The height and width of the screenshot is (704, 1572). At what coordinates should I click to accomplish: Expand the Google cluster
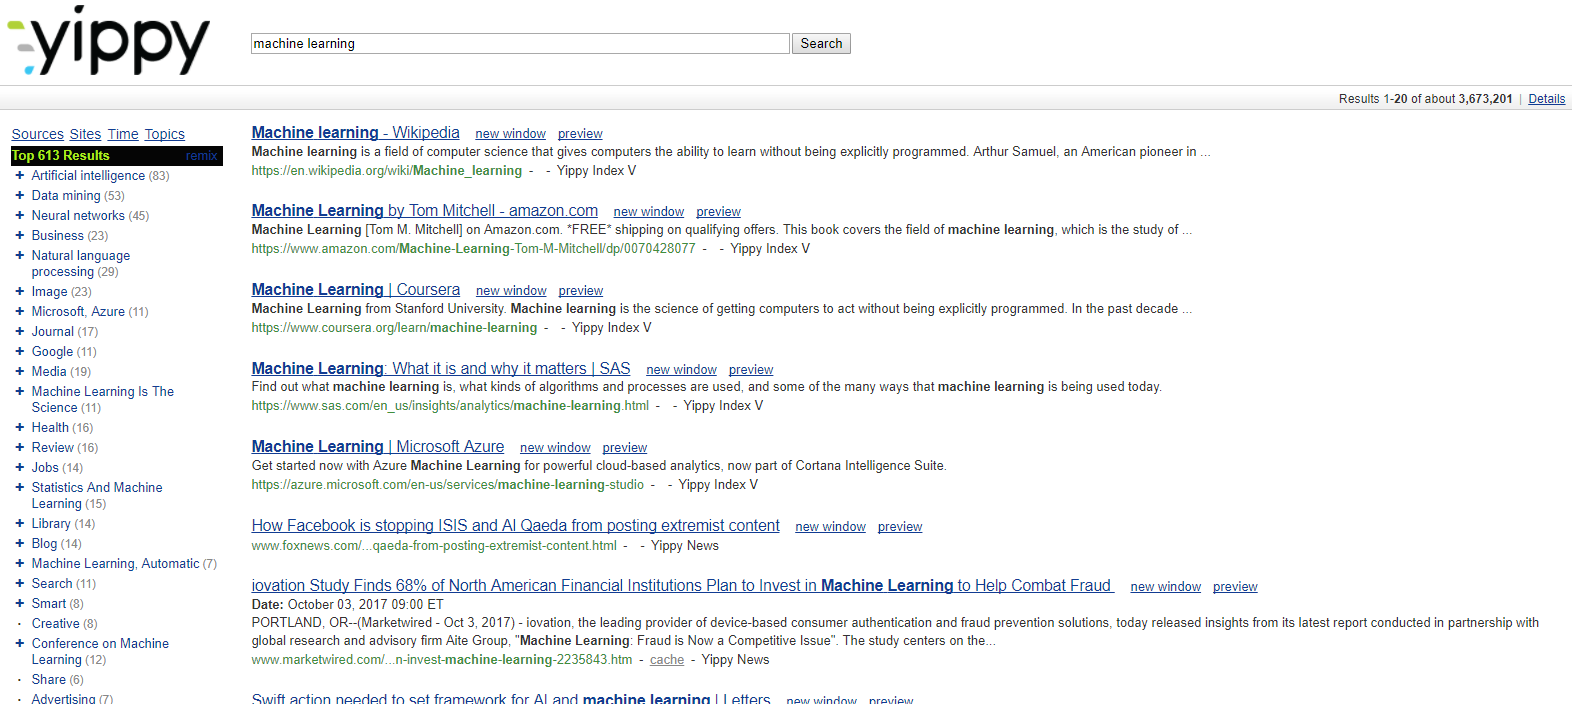pos(19,351)
